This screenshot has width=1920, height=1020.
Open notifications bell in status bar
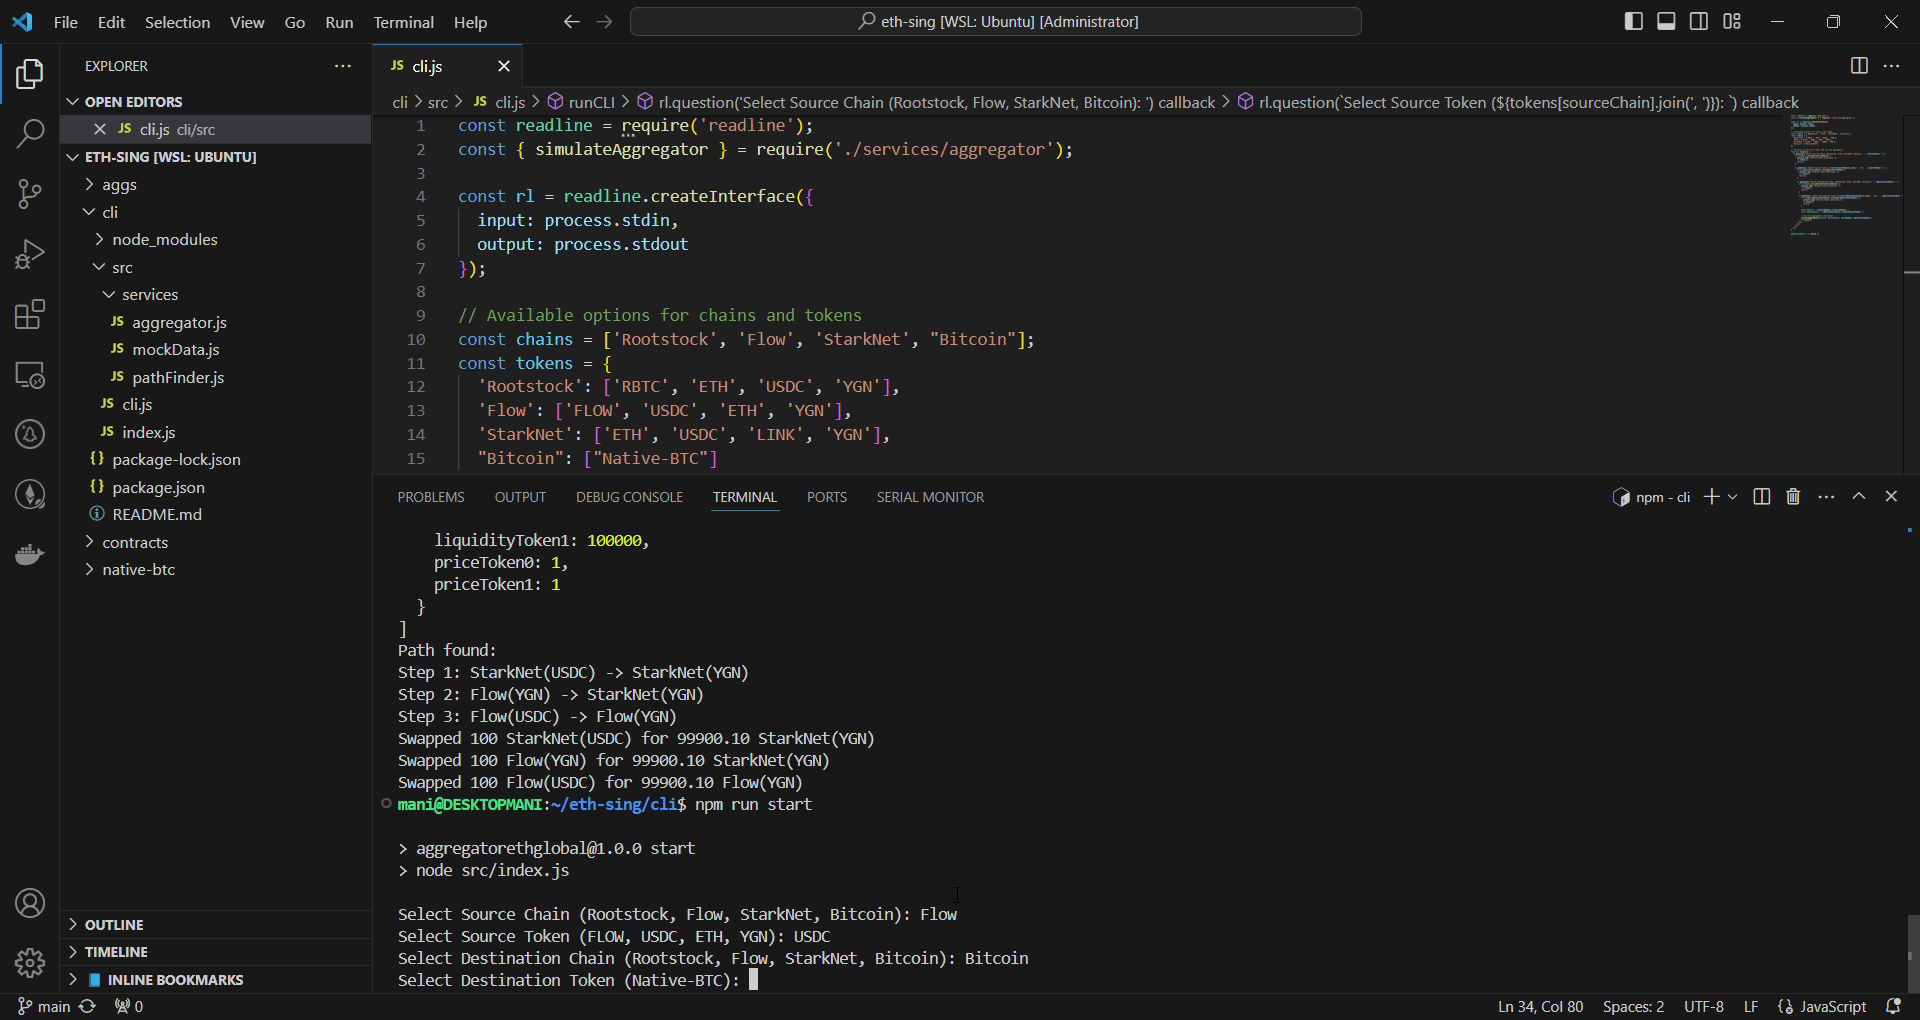coord(1893,1006)
